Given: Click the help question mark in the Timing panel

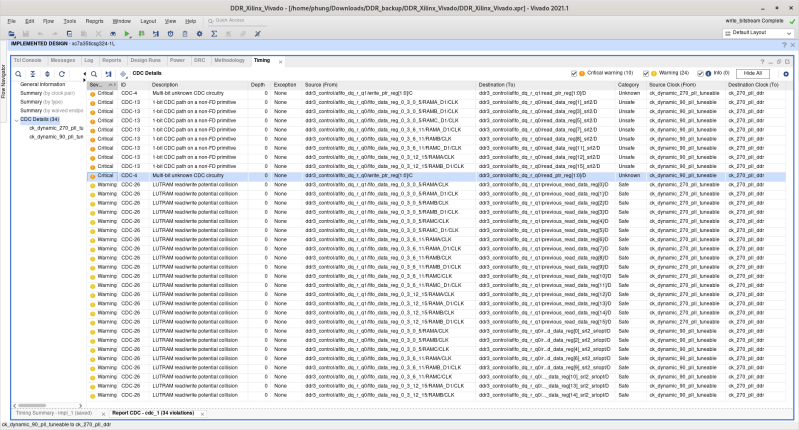Looking at the screenshot, I should tap(762, 62).
